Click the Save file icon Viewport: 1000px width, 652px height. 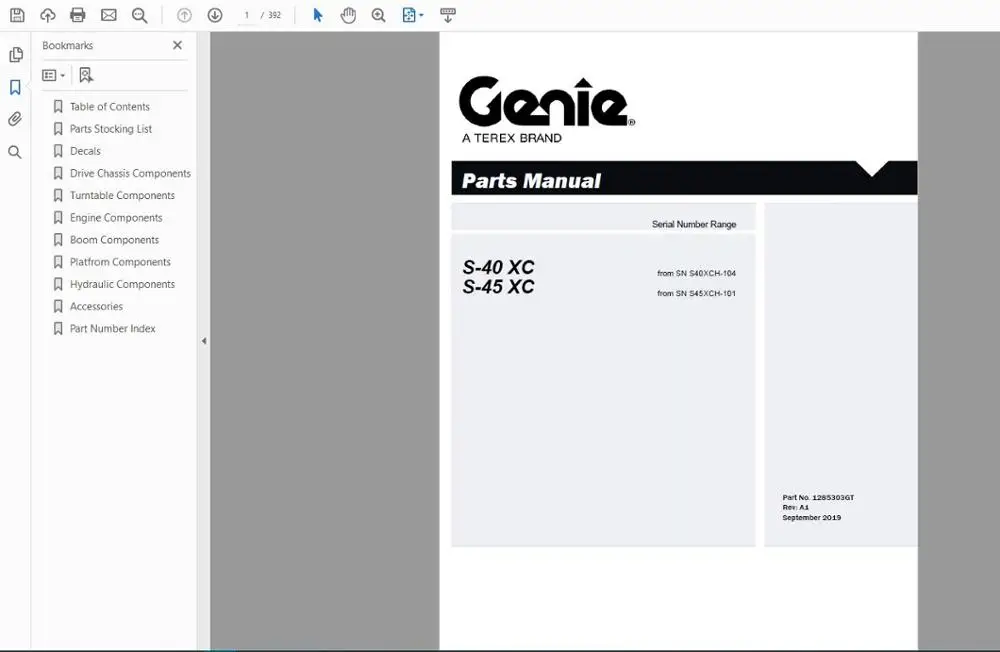[x=17, y=15]
